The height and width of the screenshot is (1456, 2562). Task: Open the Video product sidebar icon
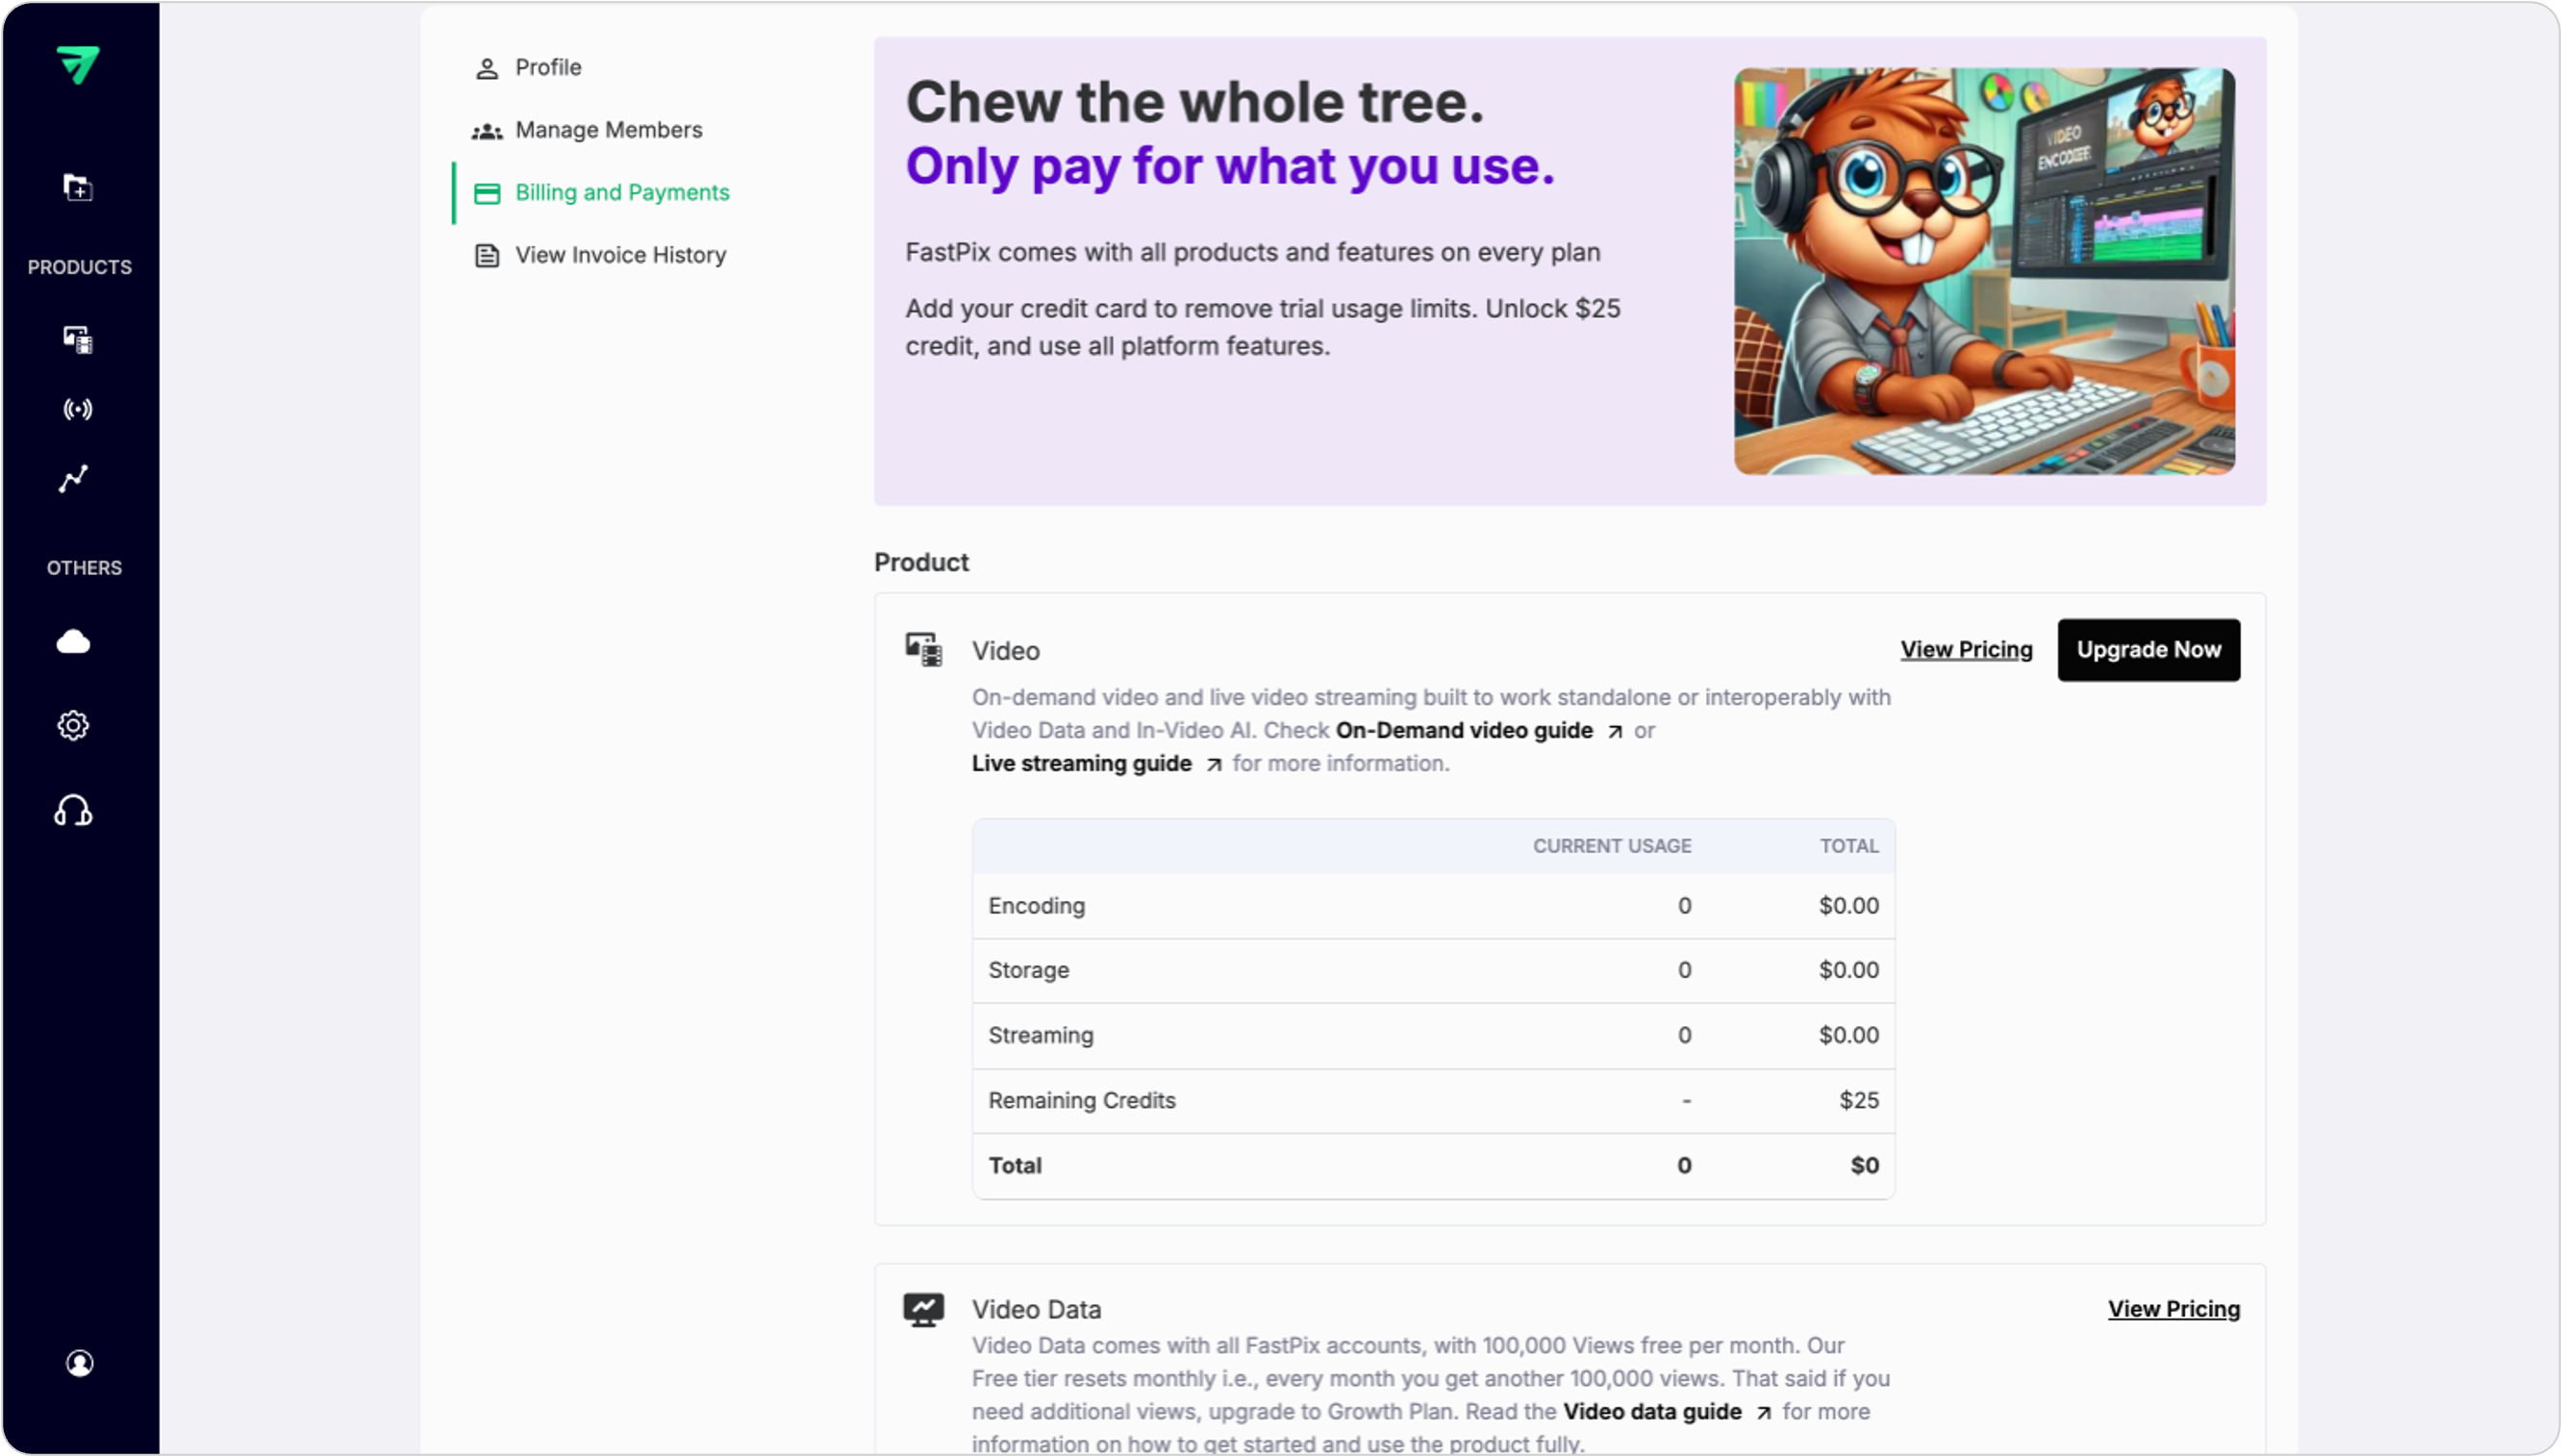[78, 340]
